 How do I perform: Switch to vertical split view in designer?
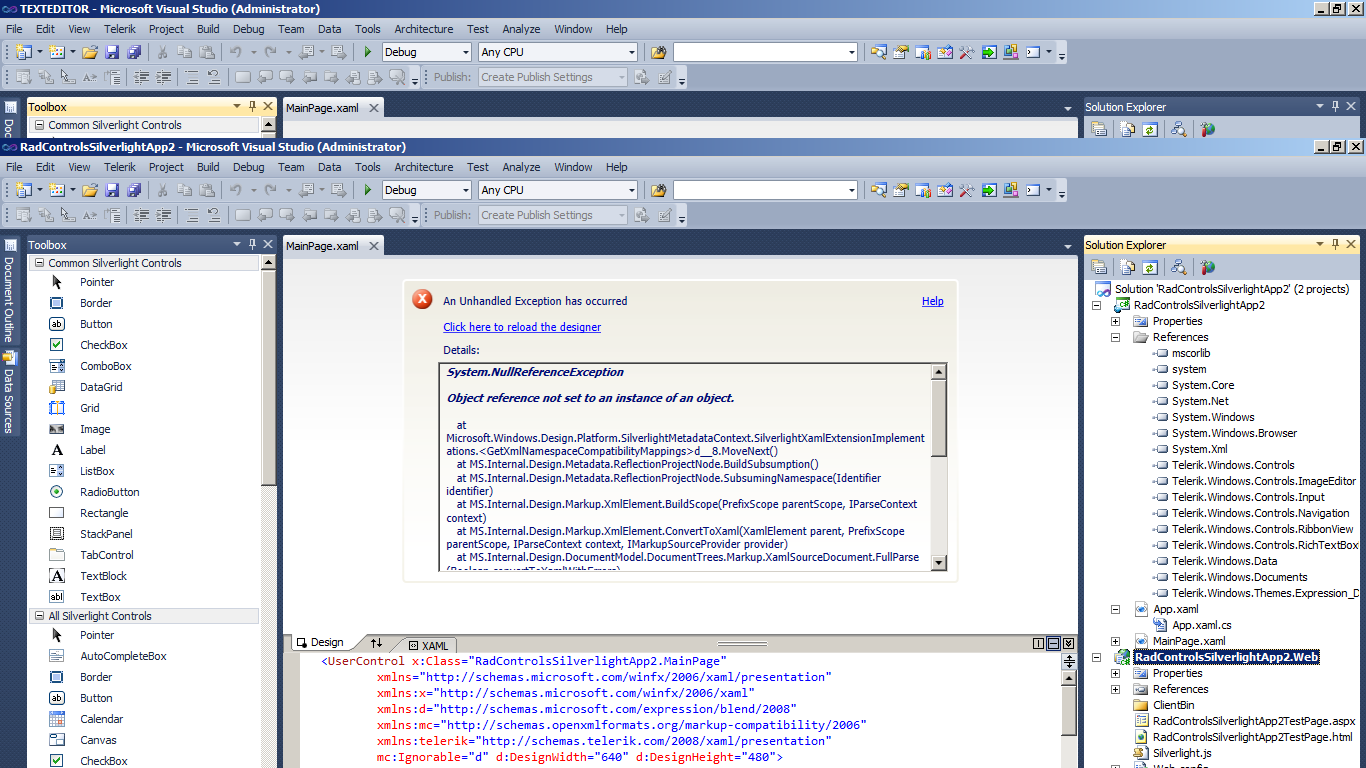click(1039, 643)
